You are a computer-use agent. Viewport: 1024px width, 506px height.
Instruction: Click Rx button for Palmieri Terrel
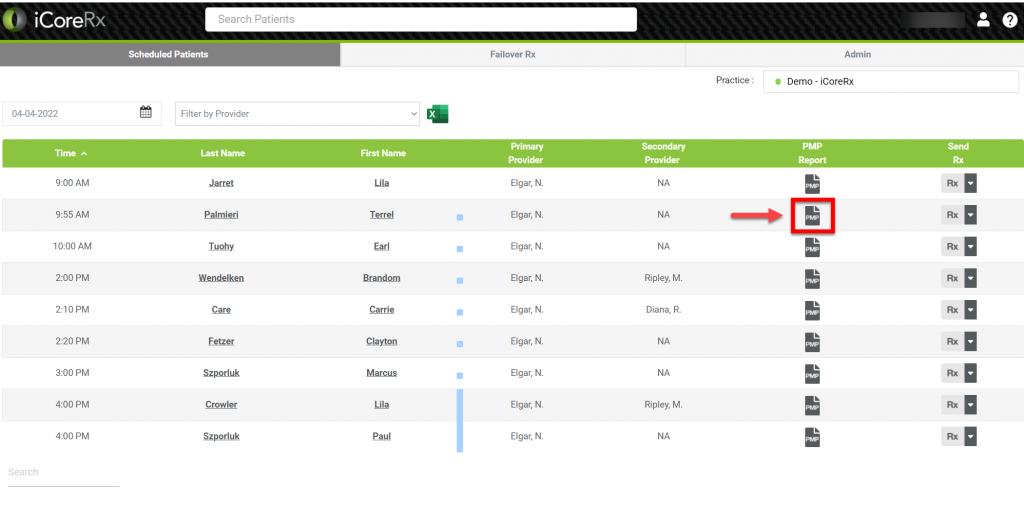(952, 215)
